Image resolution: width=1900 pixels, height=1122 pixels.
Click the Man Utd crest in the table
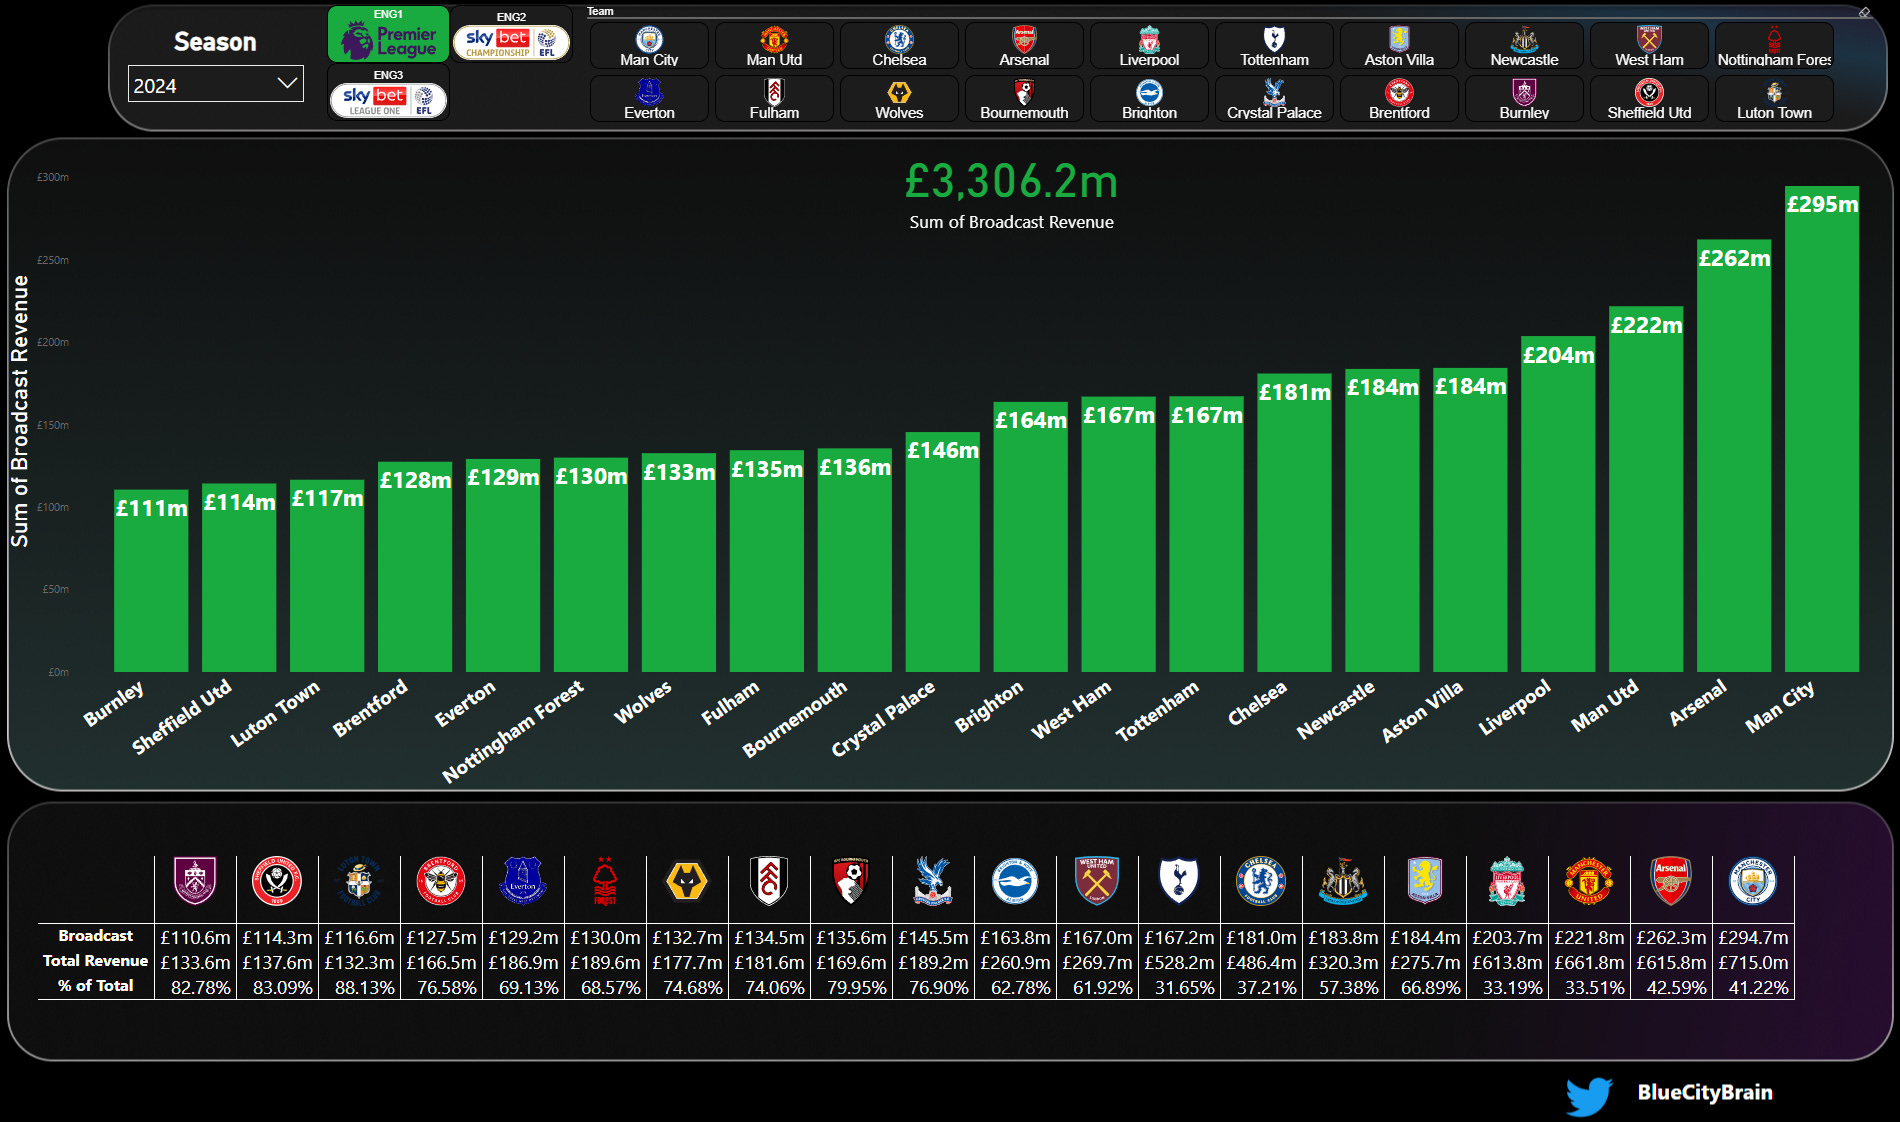[x=1589, y=881]
